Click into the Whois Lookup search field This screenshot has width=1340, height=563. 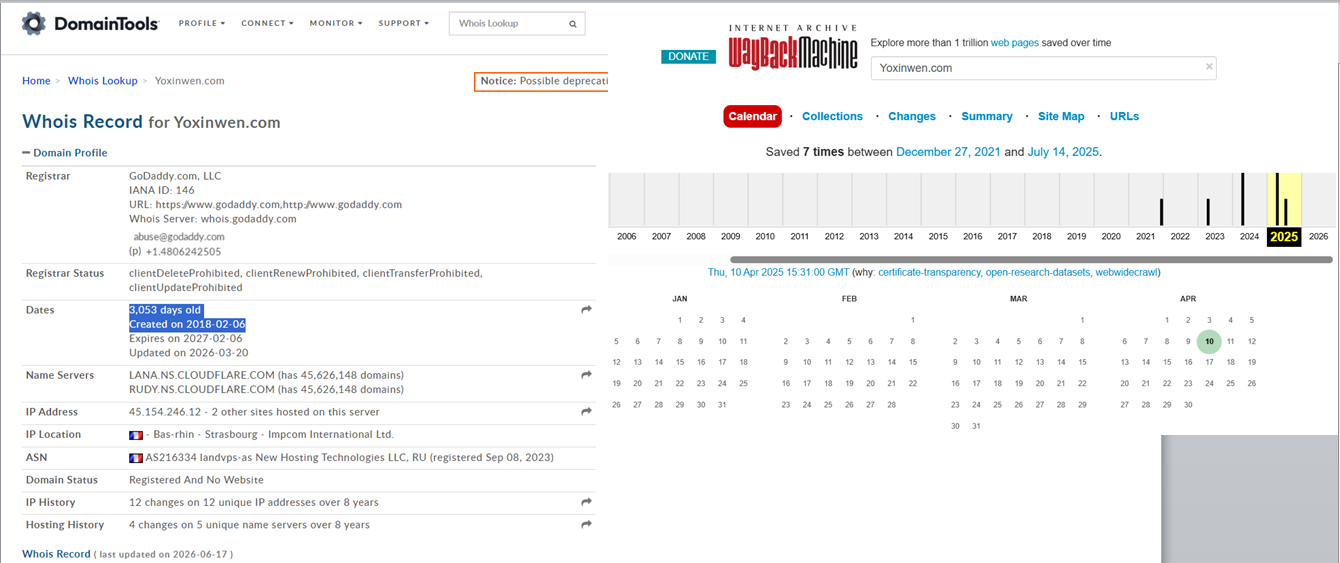[505, 24]
